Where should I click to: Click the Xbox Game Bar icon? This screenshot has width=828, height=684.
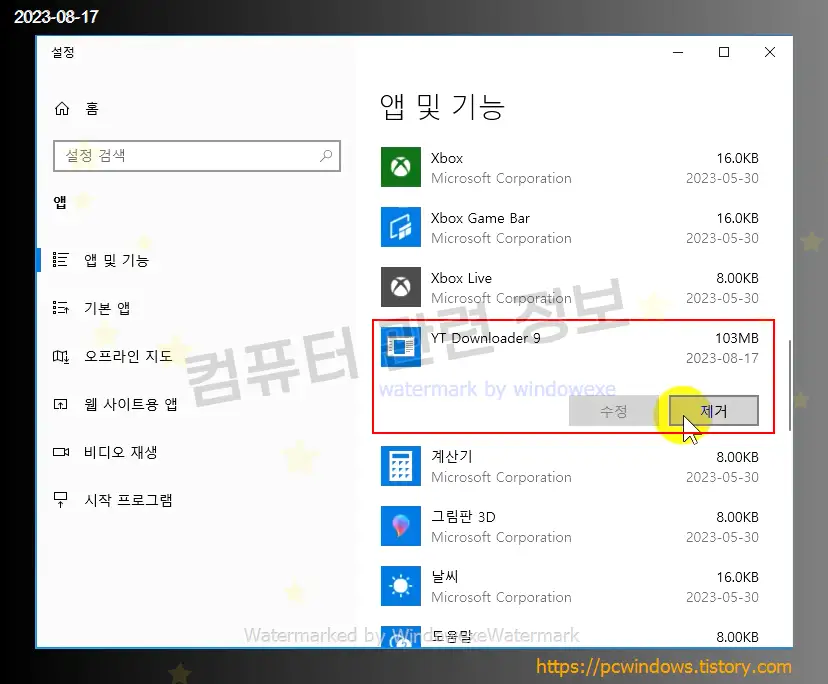tap(401, 227)
